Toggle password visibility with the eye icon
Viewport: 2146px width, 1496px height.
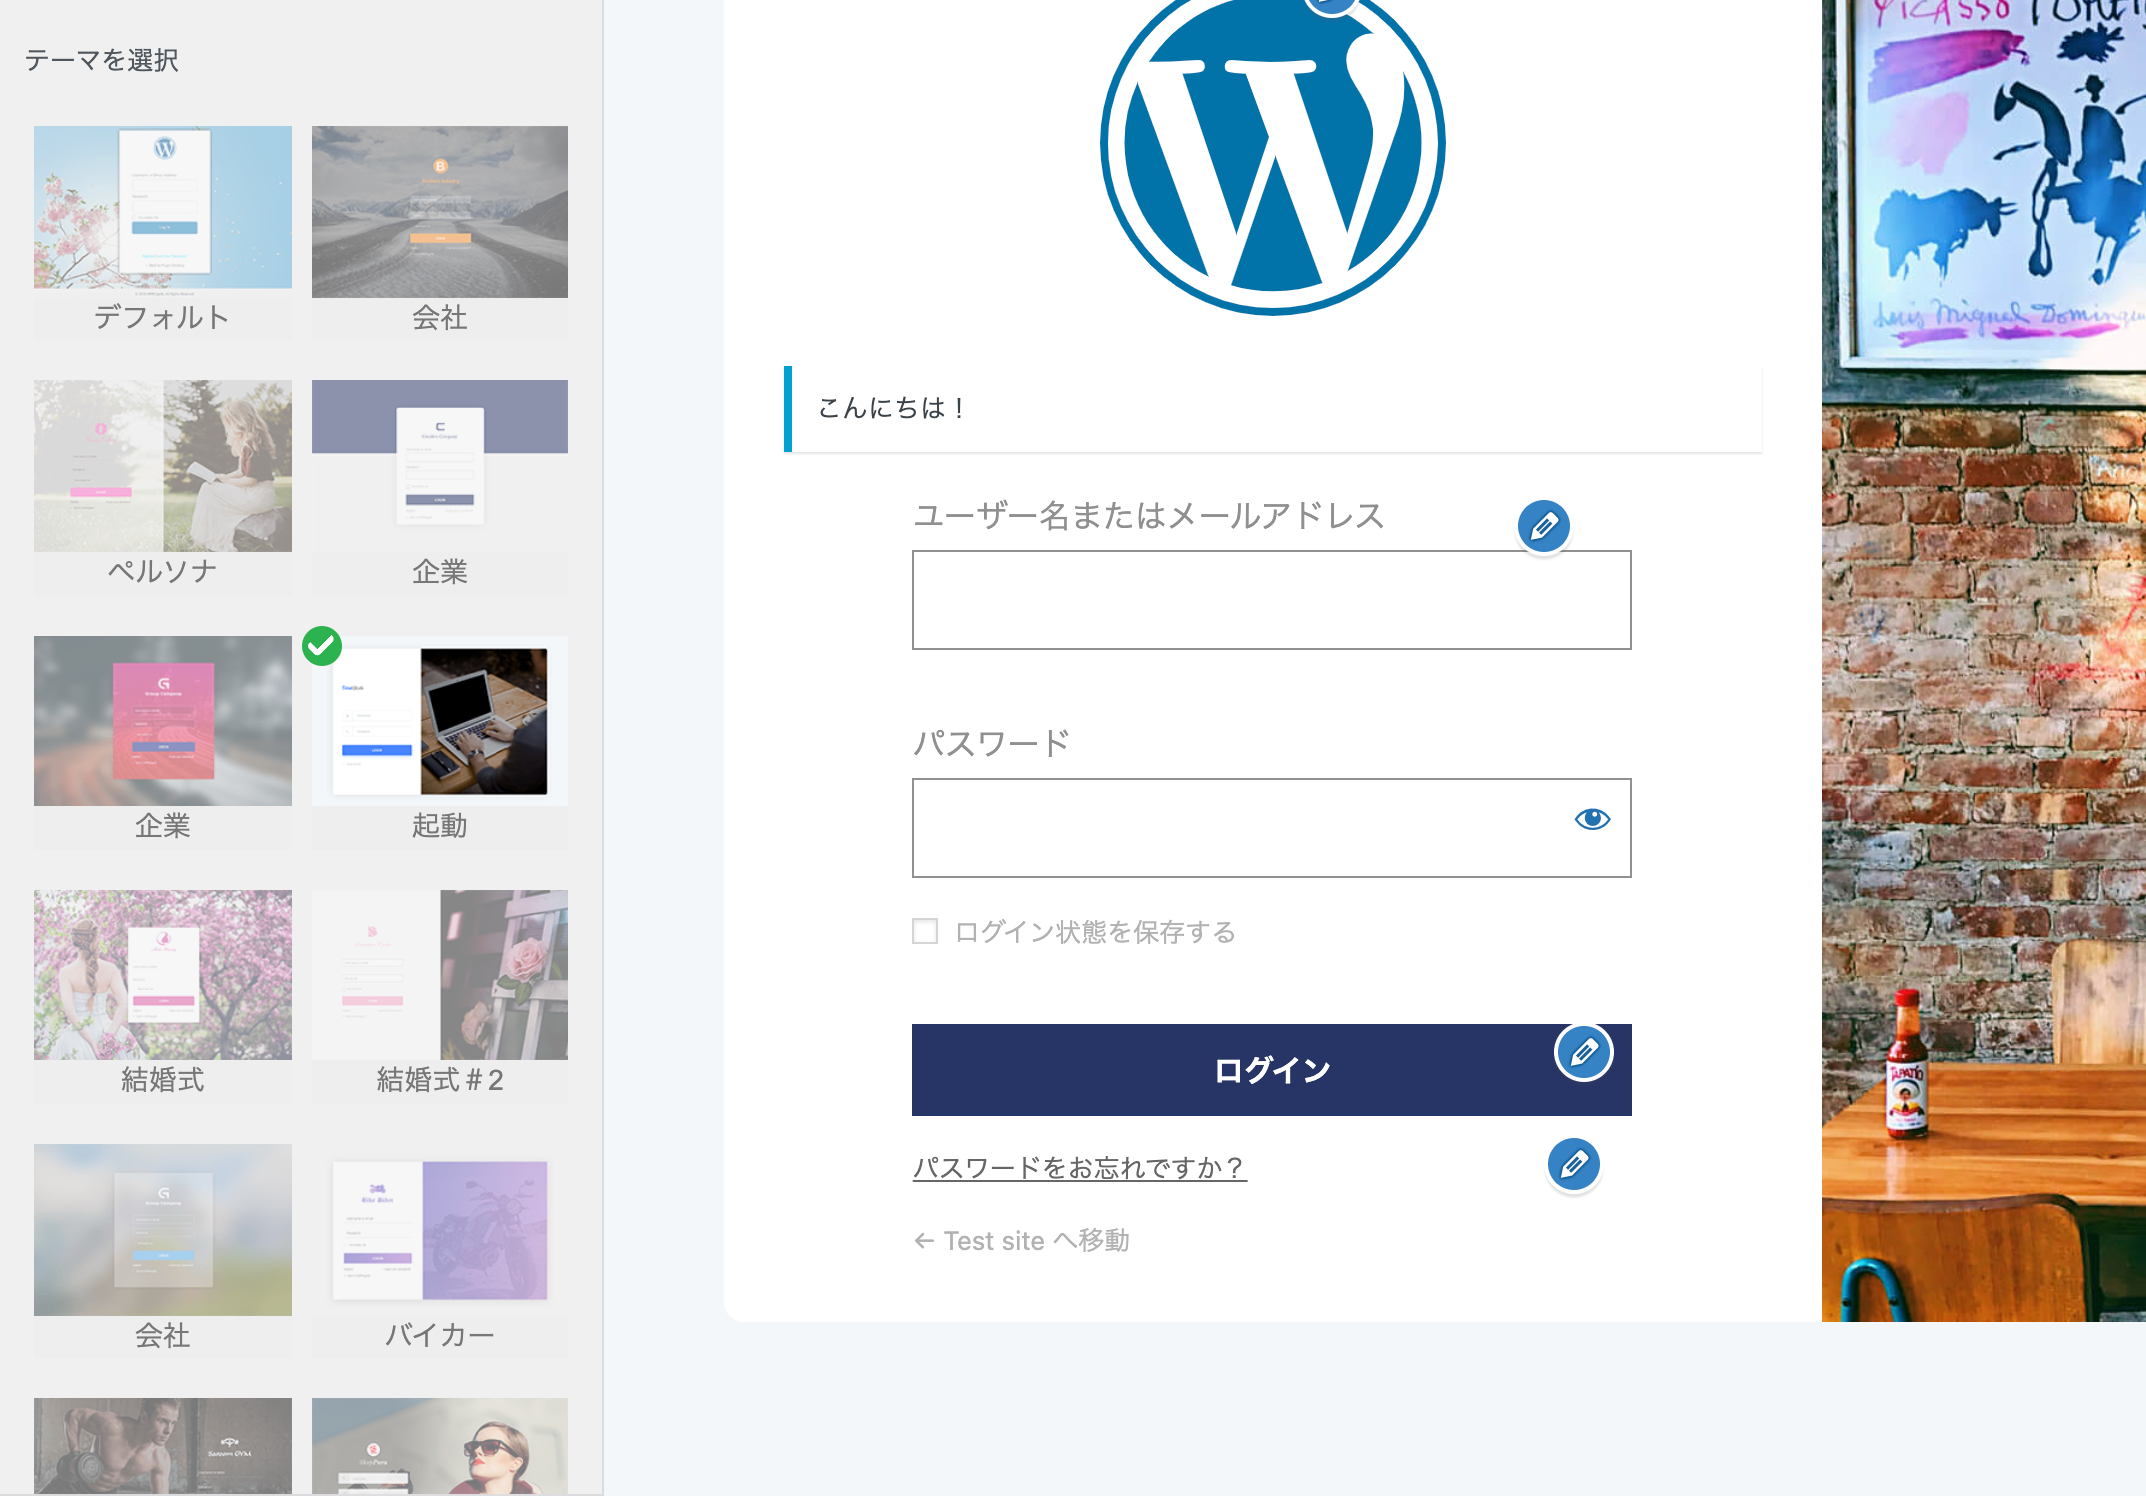pyautogui.click(x=1592, y=819)
